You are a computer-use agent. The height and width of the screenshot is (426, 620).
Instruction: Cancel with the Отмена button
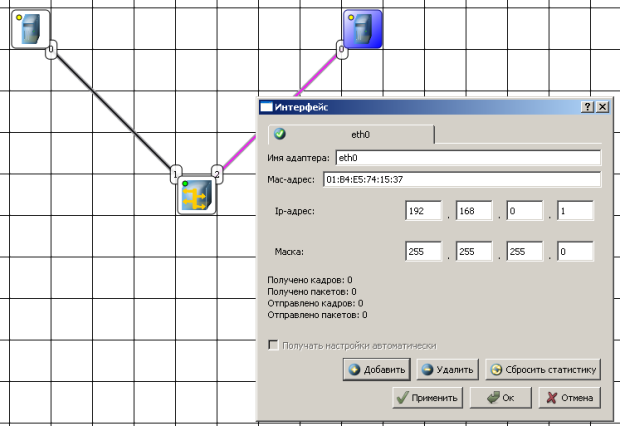tap(570, 397)
